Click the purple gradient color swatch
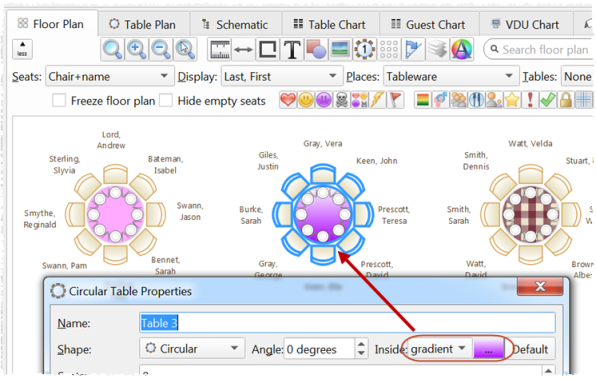 488,349
